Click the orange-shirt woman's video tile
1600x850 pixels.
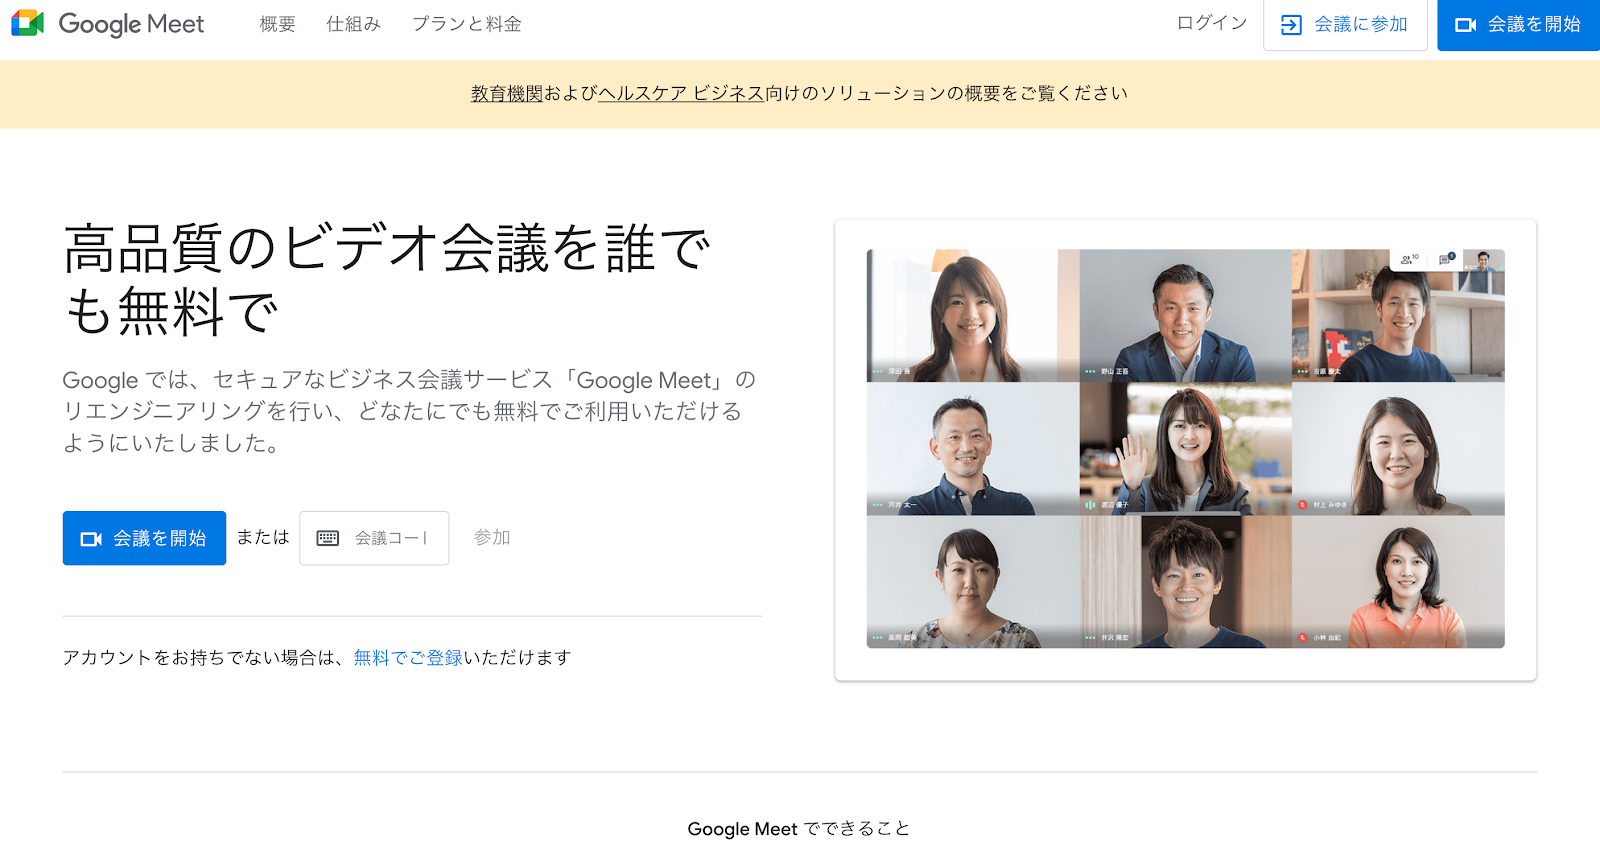coord(1398,581)
